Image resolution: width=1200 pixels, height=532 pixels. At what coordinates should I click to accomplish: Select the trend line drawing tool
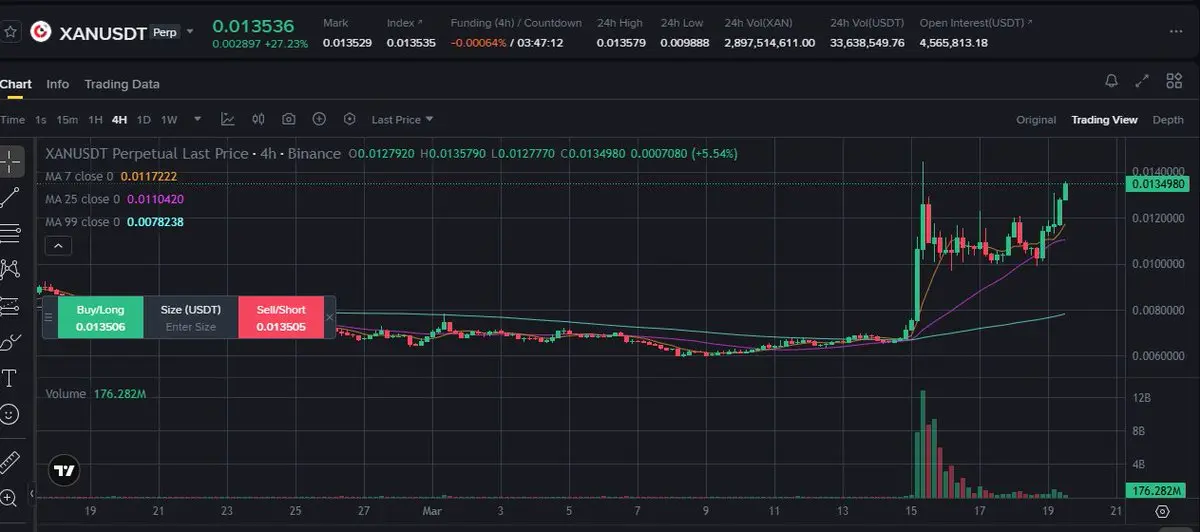[10, 197]
